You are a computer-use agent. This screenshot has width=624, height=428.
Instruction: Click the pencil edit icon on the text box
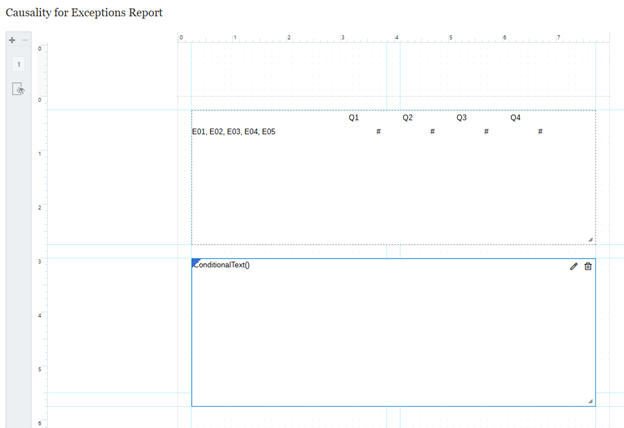click(574, 266)
